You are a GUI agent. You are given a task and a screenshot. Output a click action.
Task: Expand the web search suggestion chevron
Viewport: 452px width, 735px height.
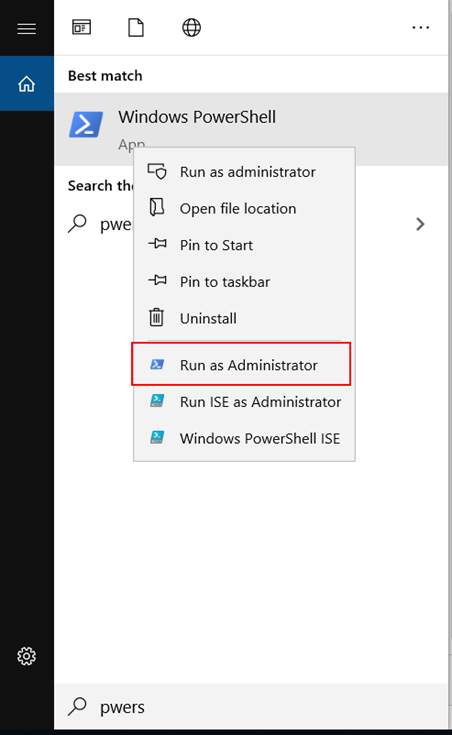(420, 224)
